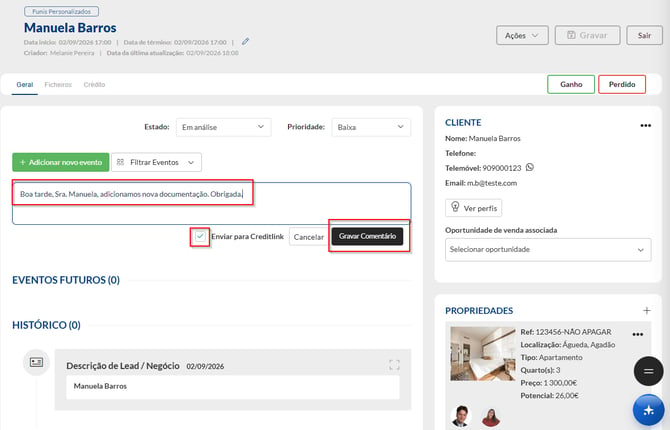Switch to the Crédito tab

point(94,85)
